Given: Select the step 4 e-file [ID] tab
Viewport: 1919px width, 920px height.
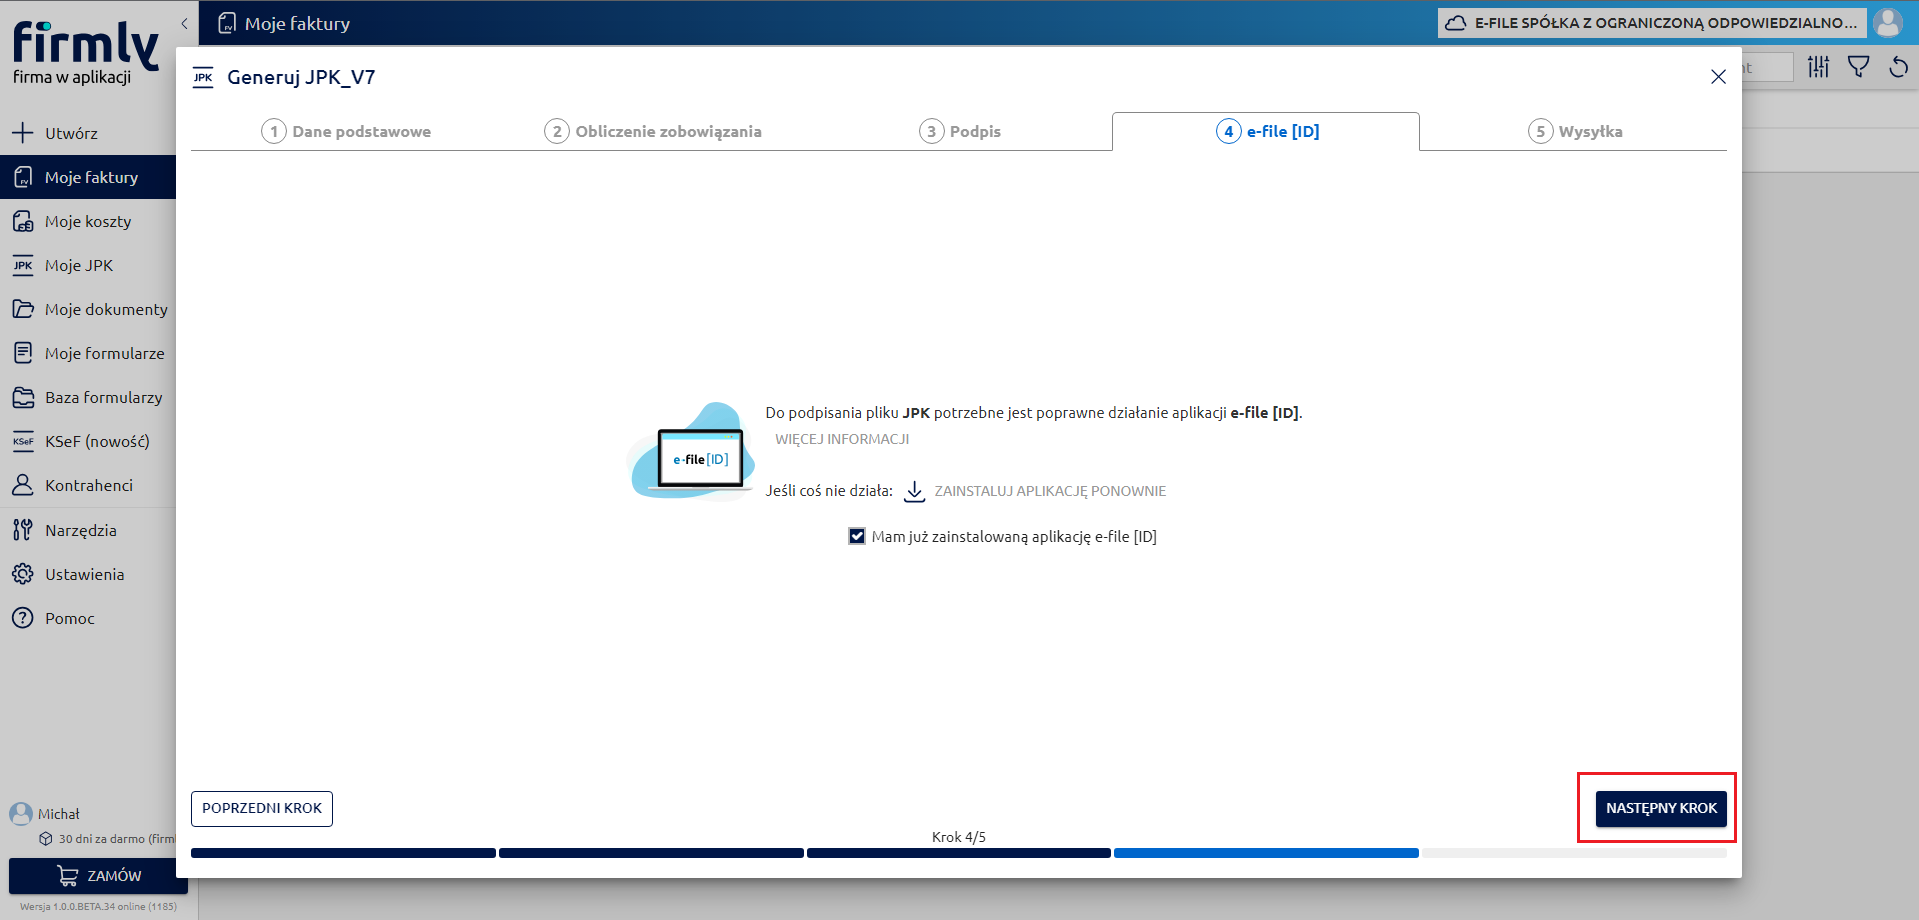Looking at the screenshot, I should 1266,131.
